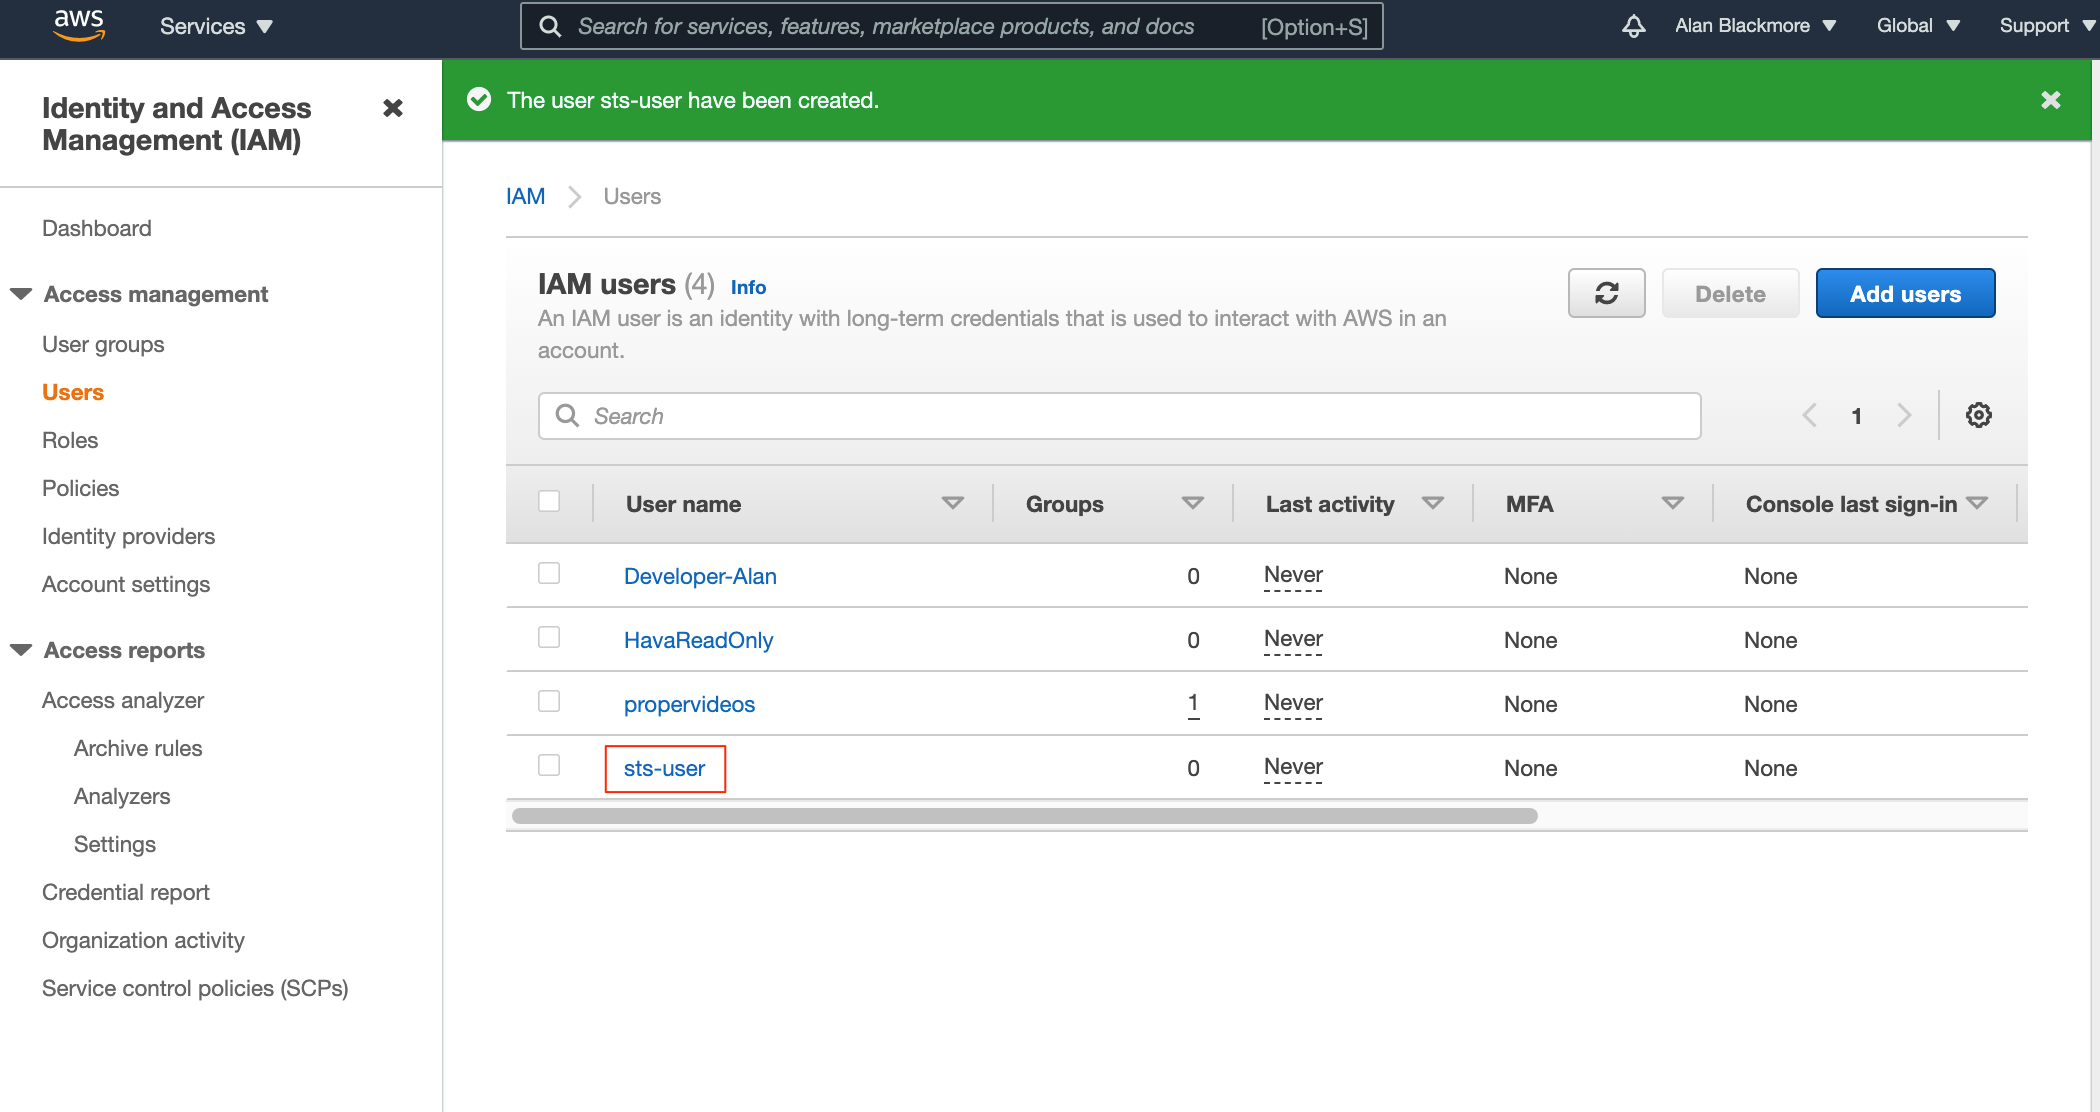Screen dimensions: 2100x1112
Task: Open the Roles sidebar item
Action: pyautogui.click(x=70, y=440)
